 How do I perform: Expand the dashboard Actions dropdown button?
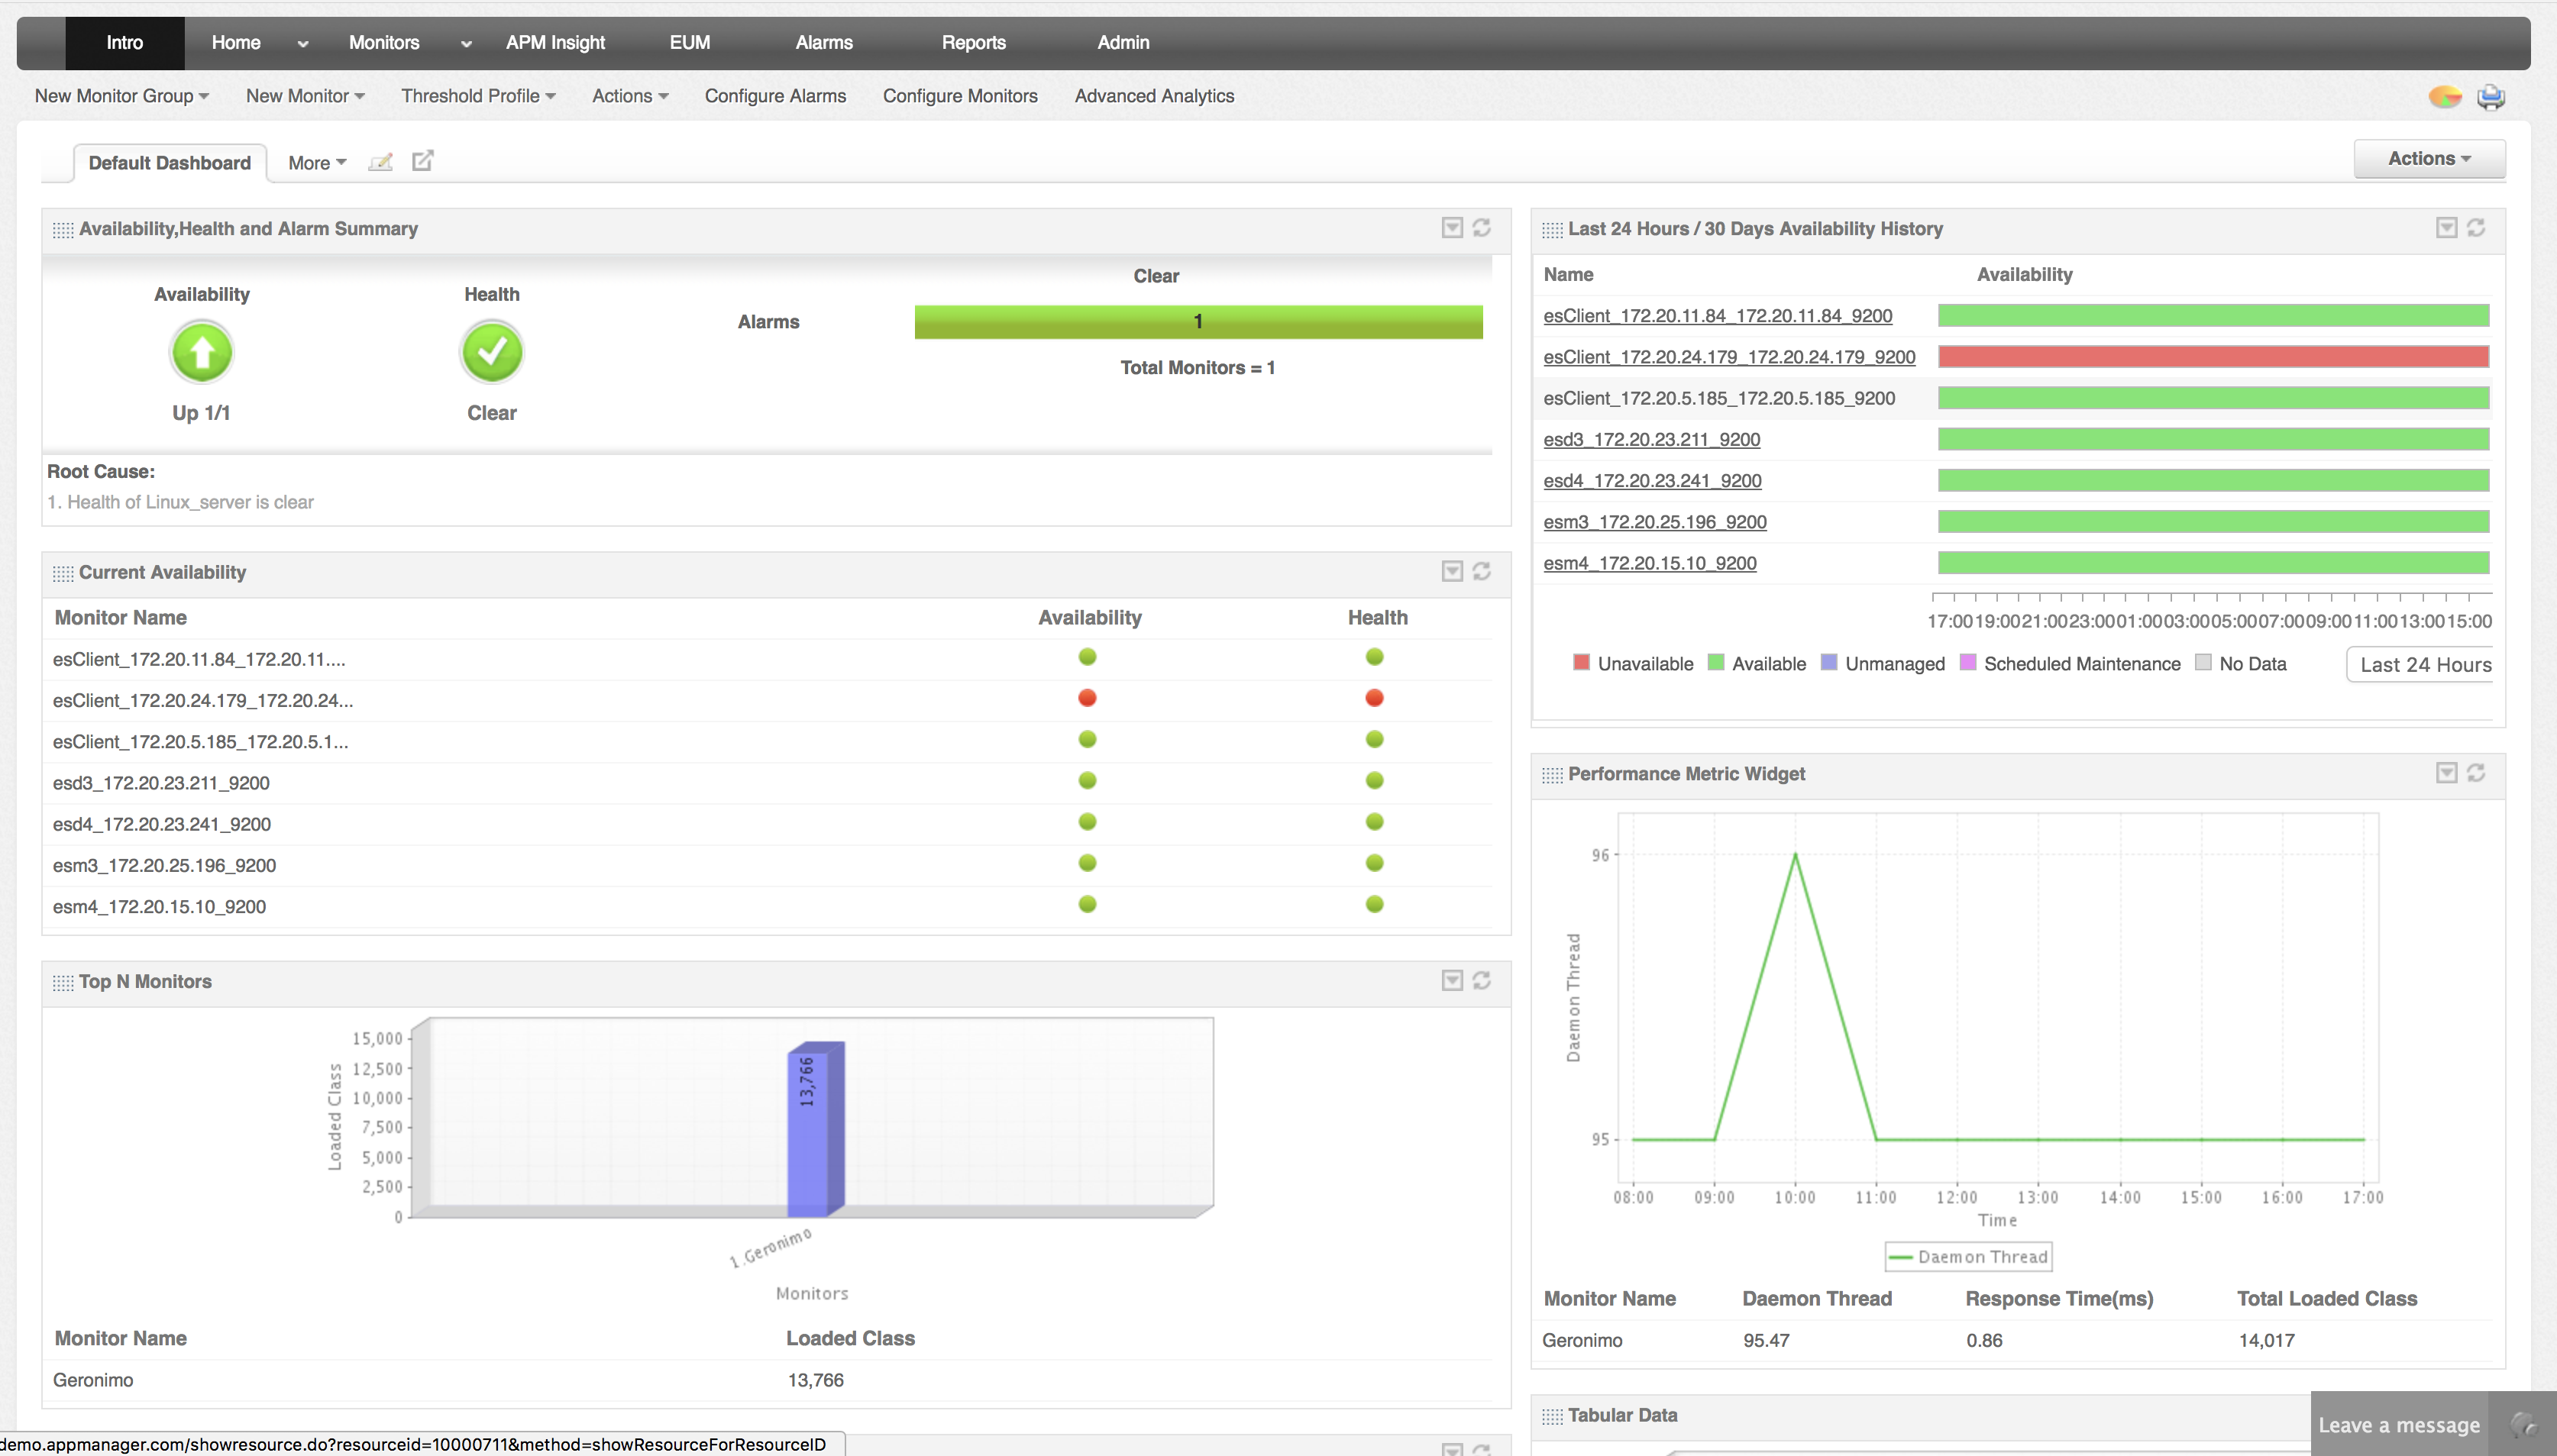2429,159
